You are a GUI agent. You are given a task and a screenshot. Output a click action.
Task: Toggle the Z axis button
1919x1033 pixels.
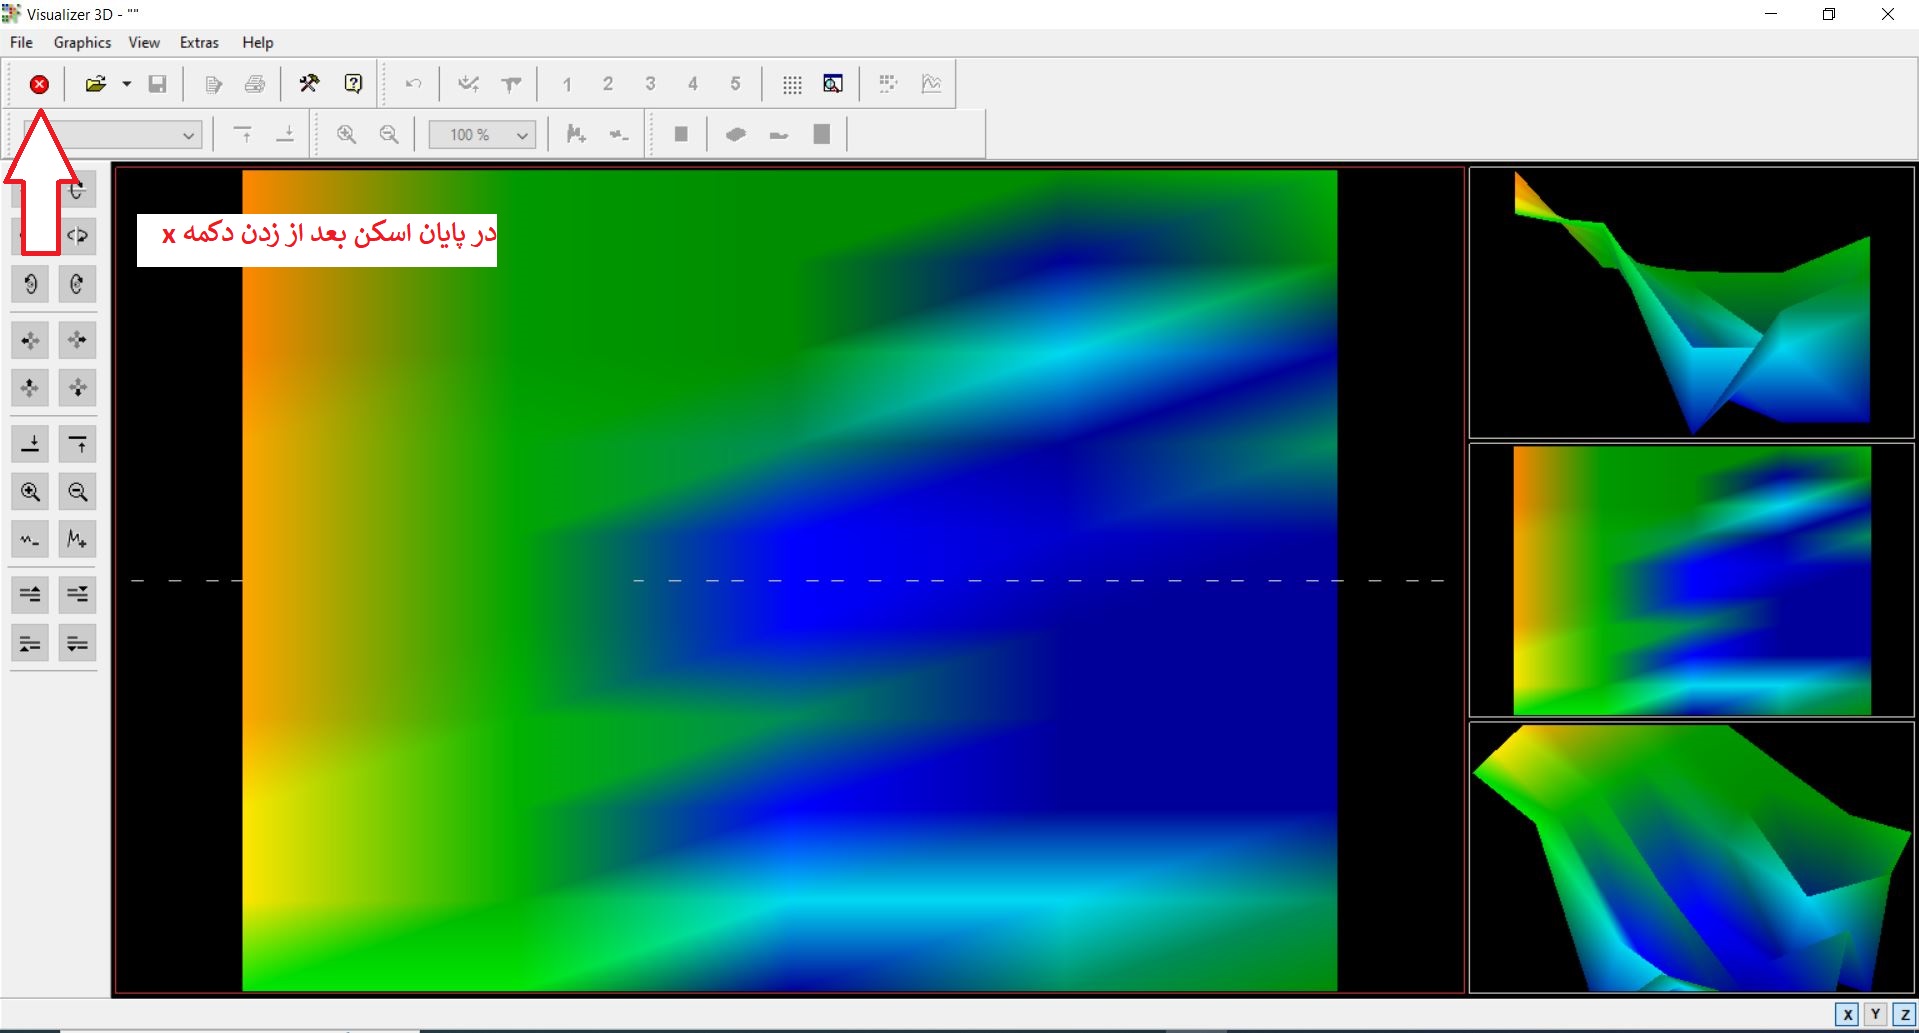tap(1904, 1014)
